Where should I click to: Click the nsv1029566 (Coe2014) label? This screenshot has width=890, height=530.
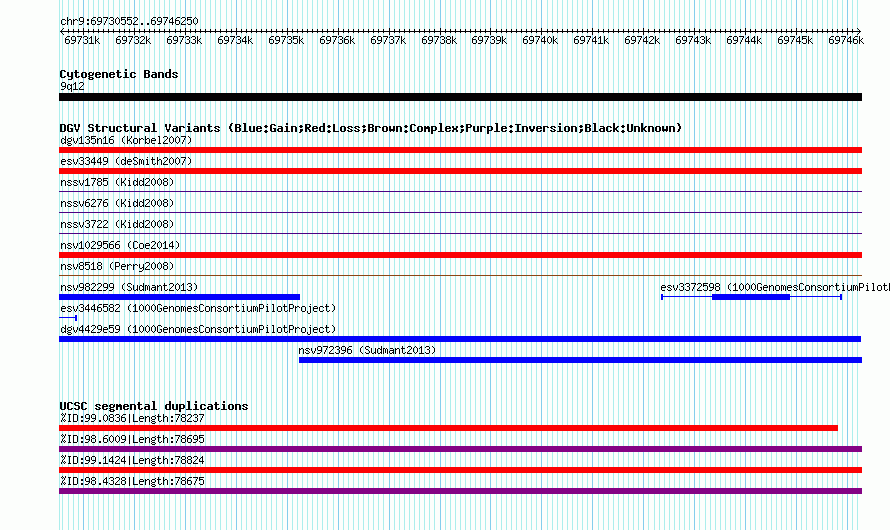pos(120,245)
